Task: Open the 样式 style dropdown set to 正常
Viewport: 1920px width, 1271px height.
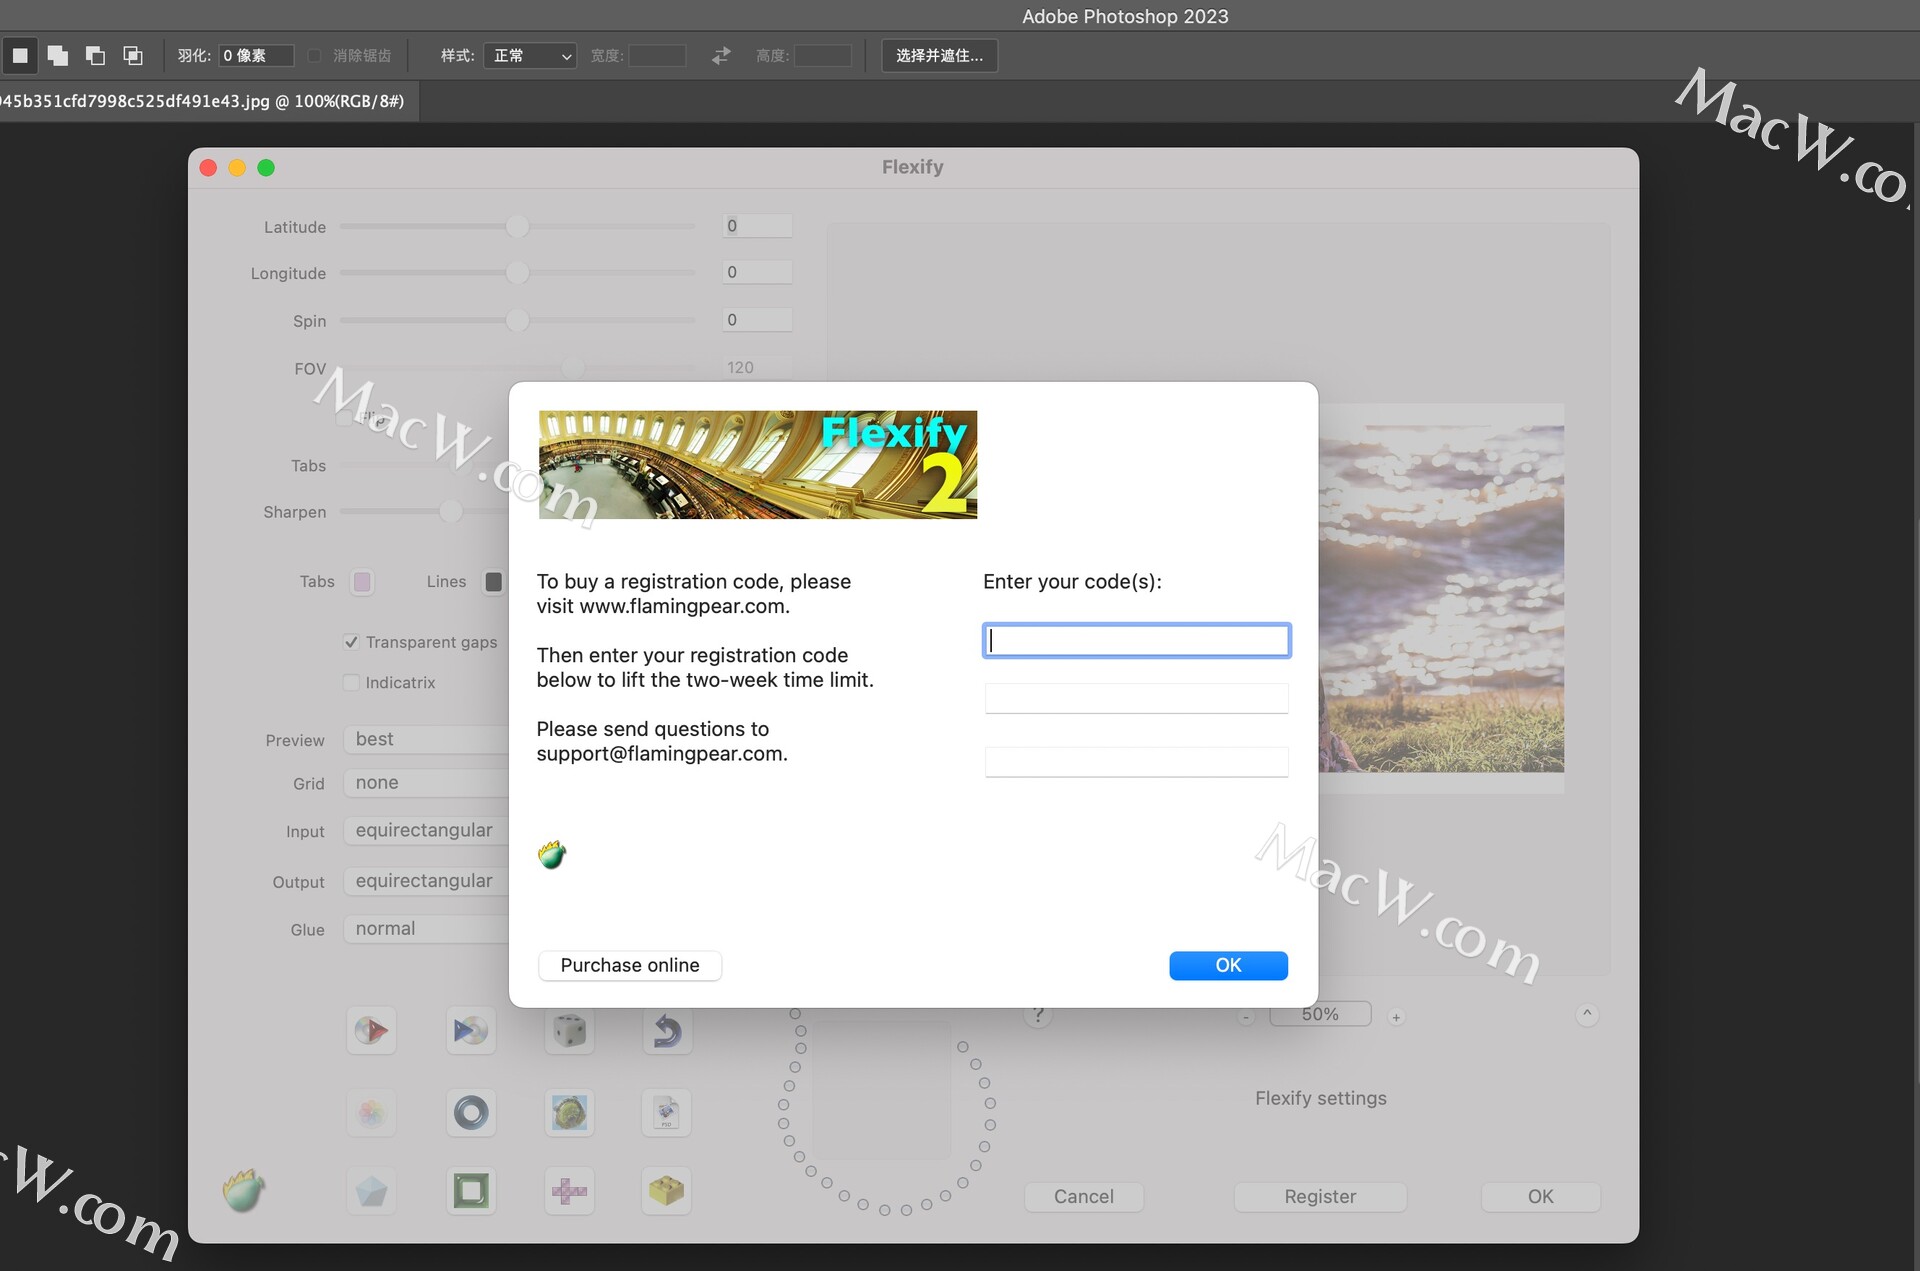Action: [530, 56]
